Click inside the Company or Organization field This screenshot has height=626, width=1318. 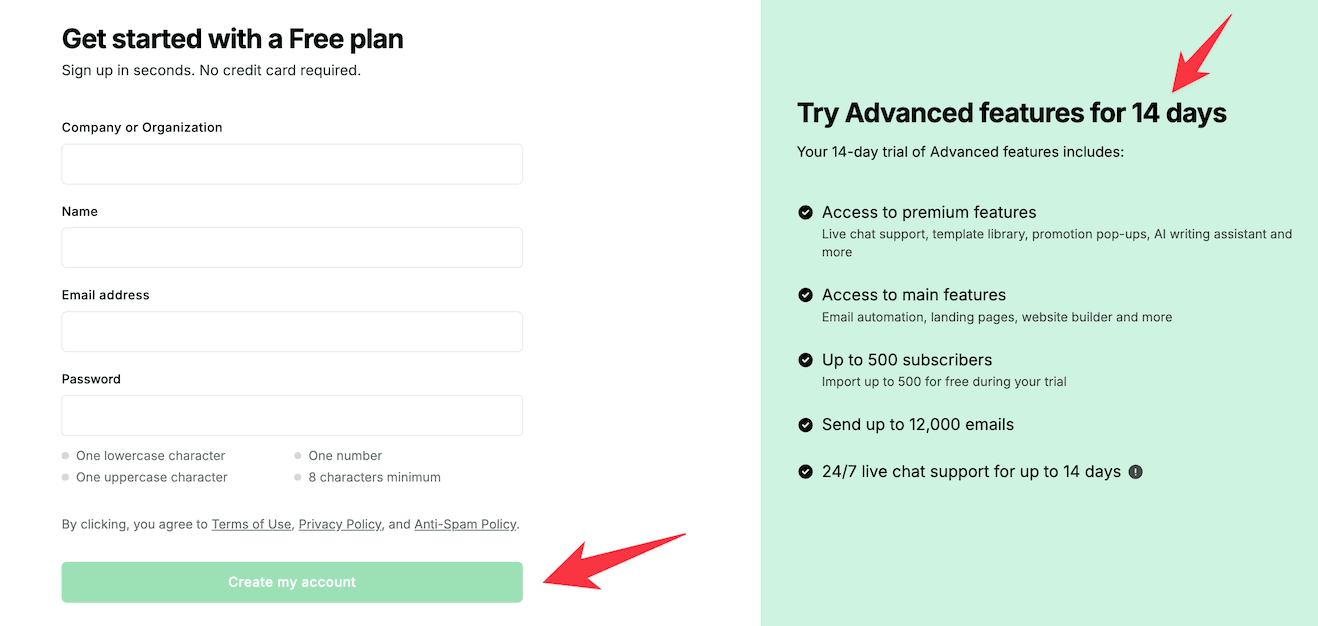point(292,164)
